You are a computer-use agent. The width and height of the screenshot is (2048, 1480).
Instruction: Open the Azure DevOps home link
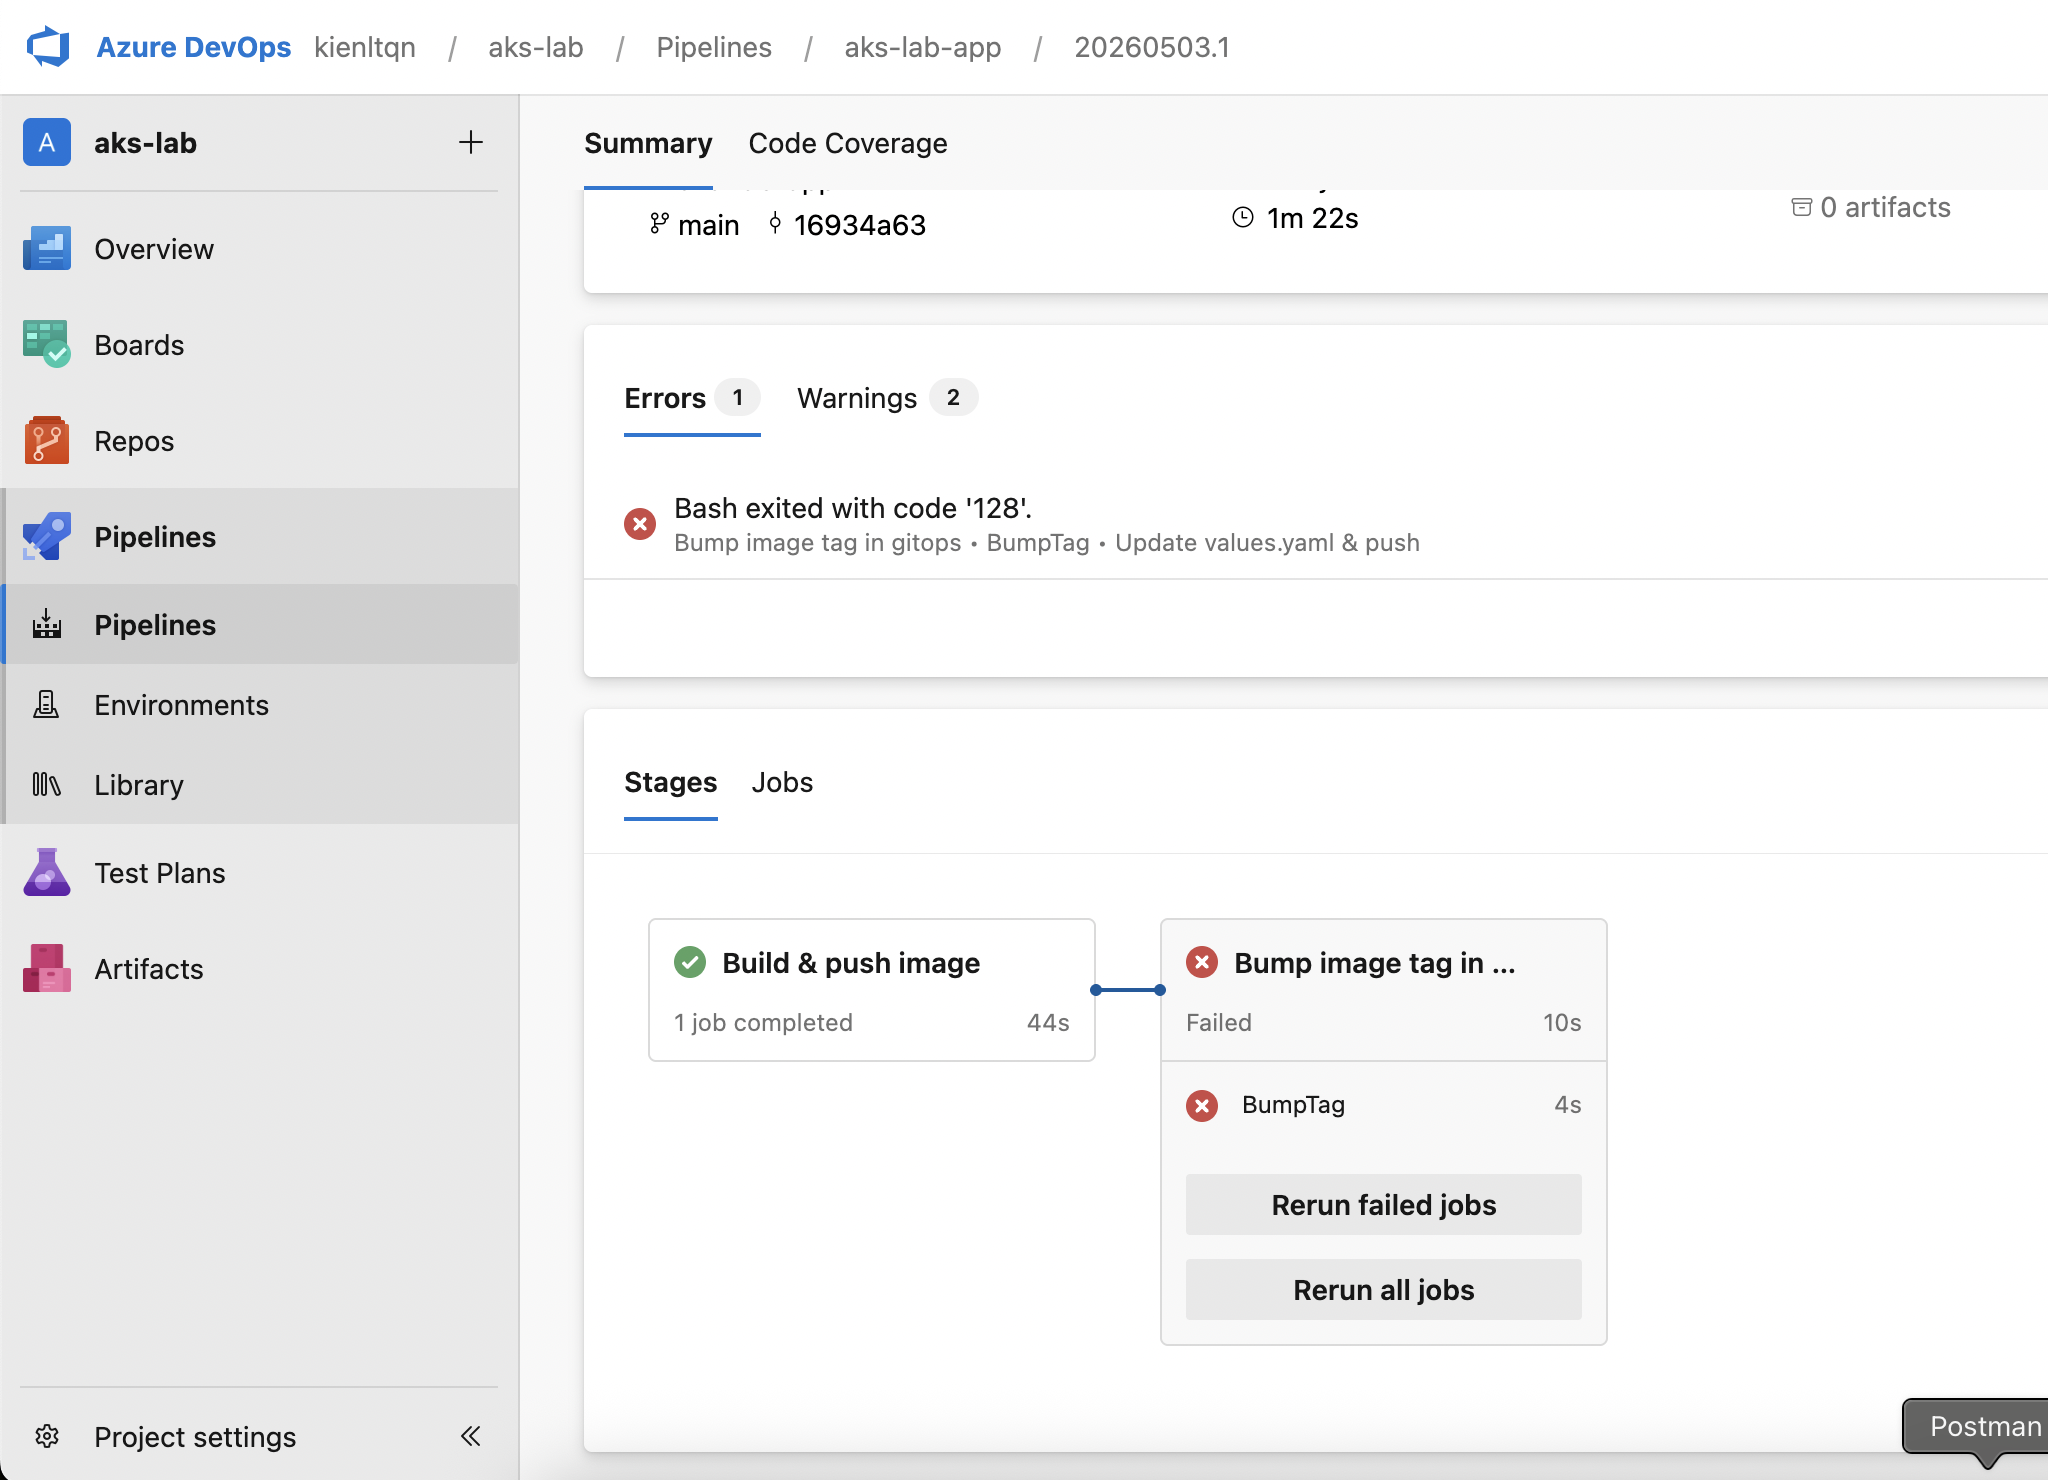(194, 47)
